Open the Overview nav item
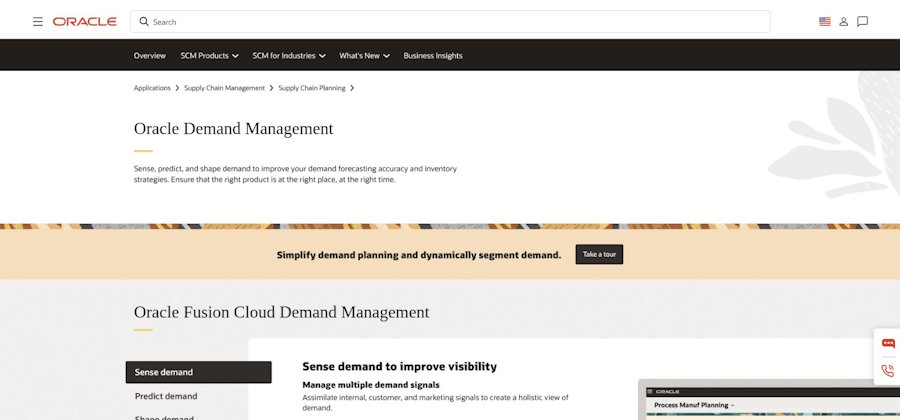900x420 pixels. [150, 56]
